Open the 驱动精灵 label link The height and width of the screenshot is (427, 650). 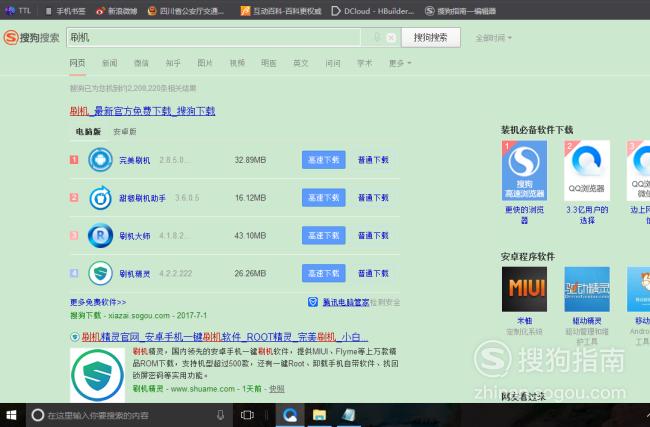587,320
